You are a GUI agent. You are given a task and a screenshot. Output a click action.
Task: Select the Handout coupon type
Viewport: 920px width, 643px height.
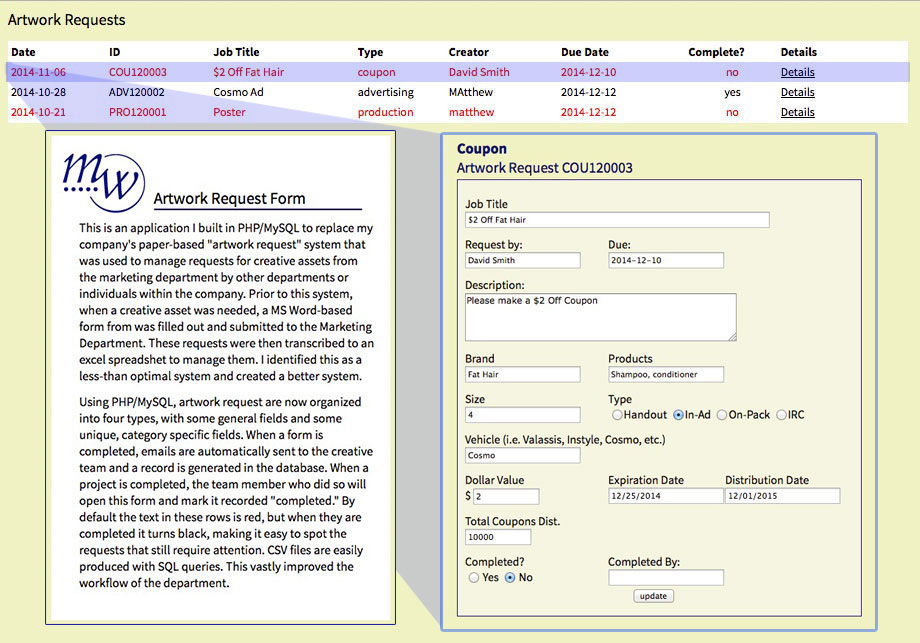coord(617,415)
